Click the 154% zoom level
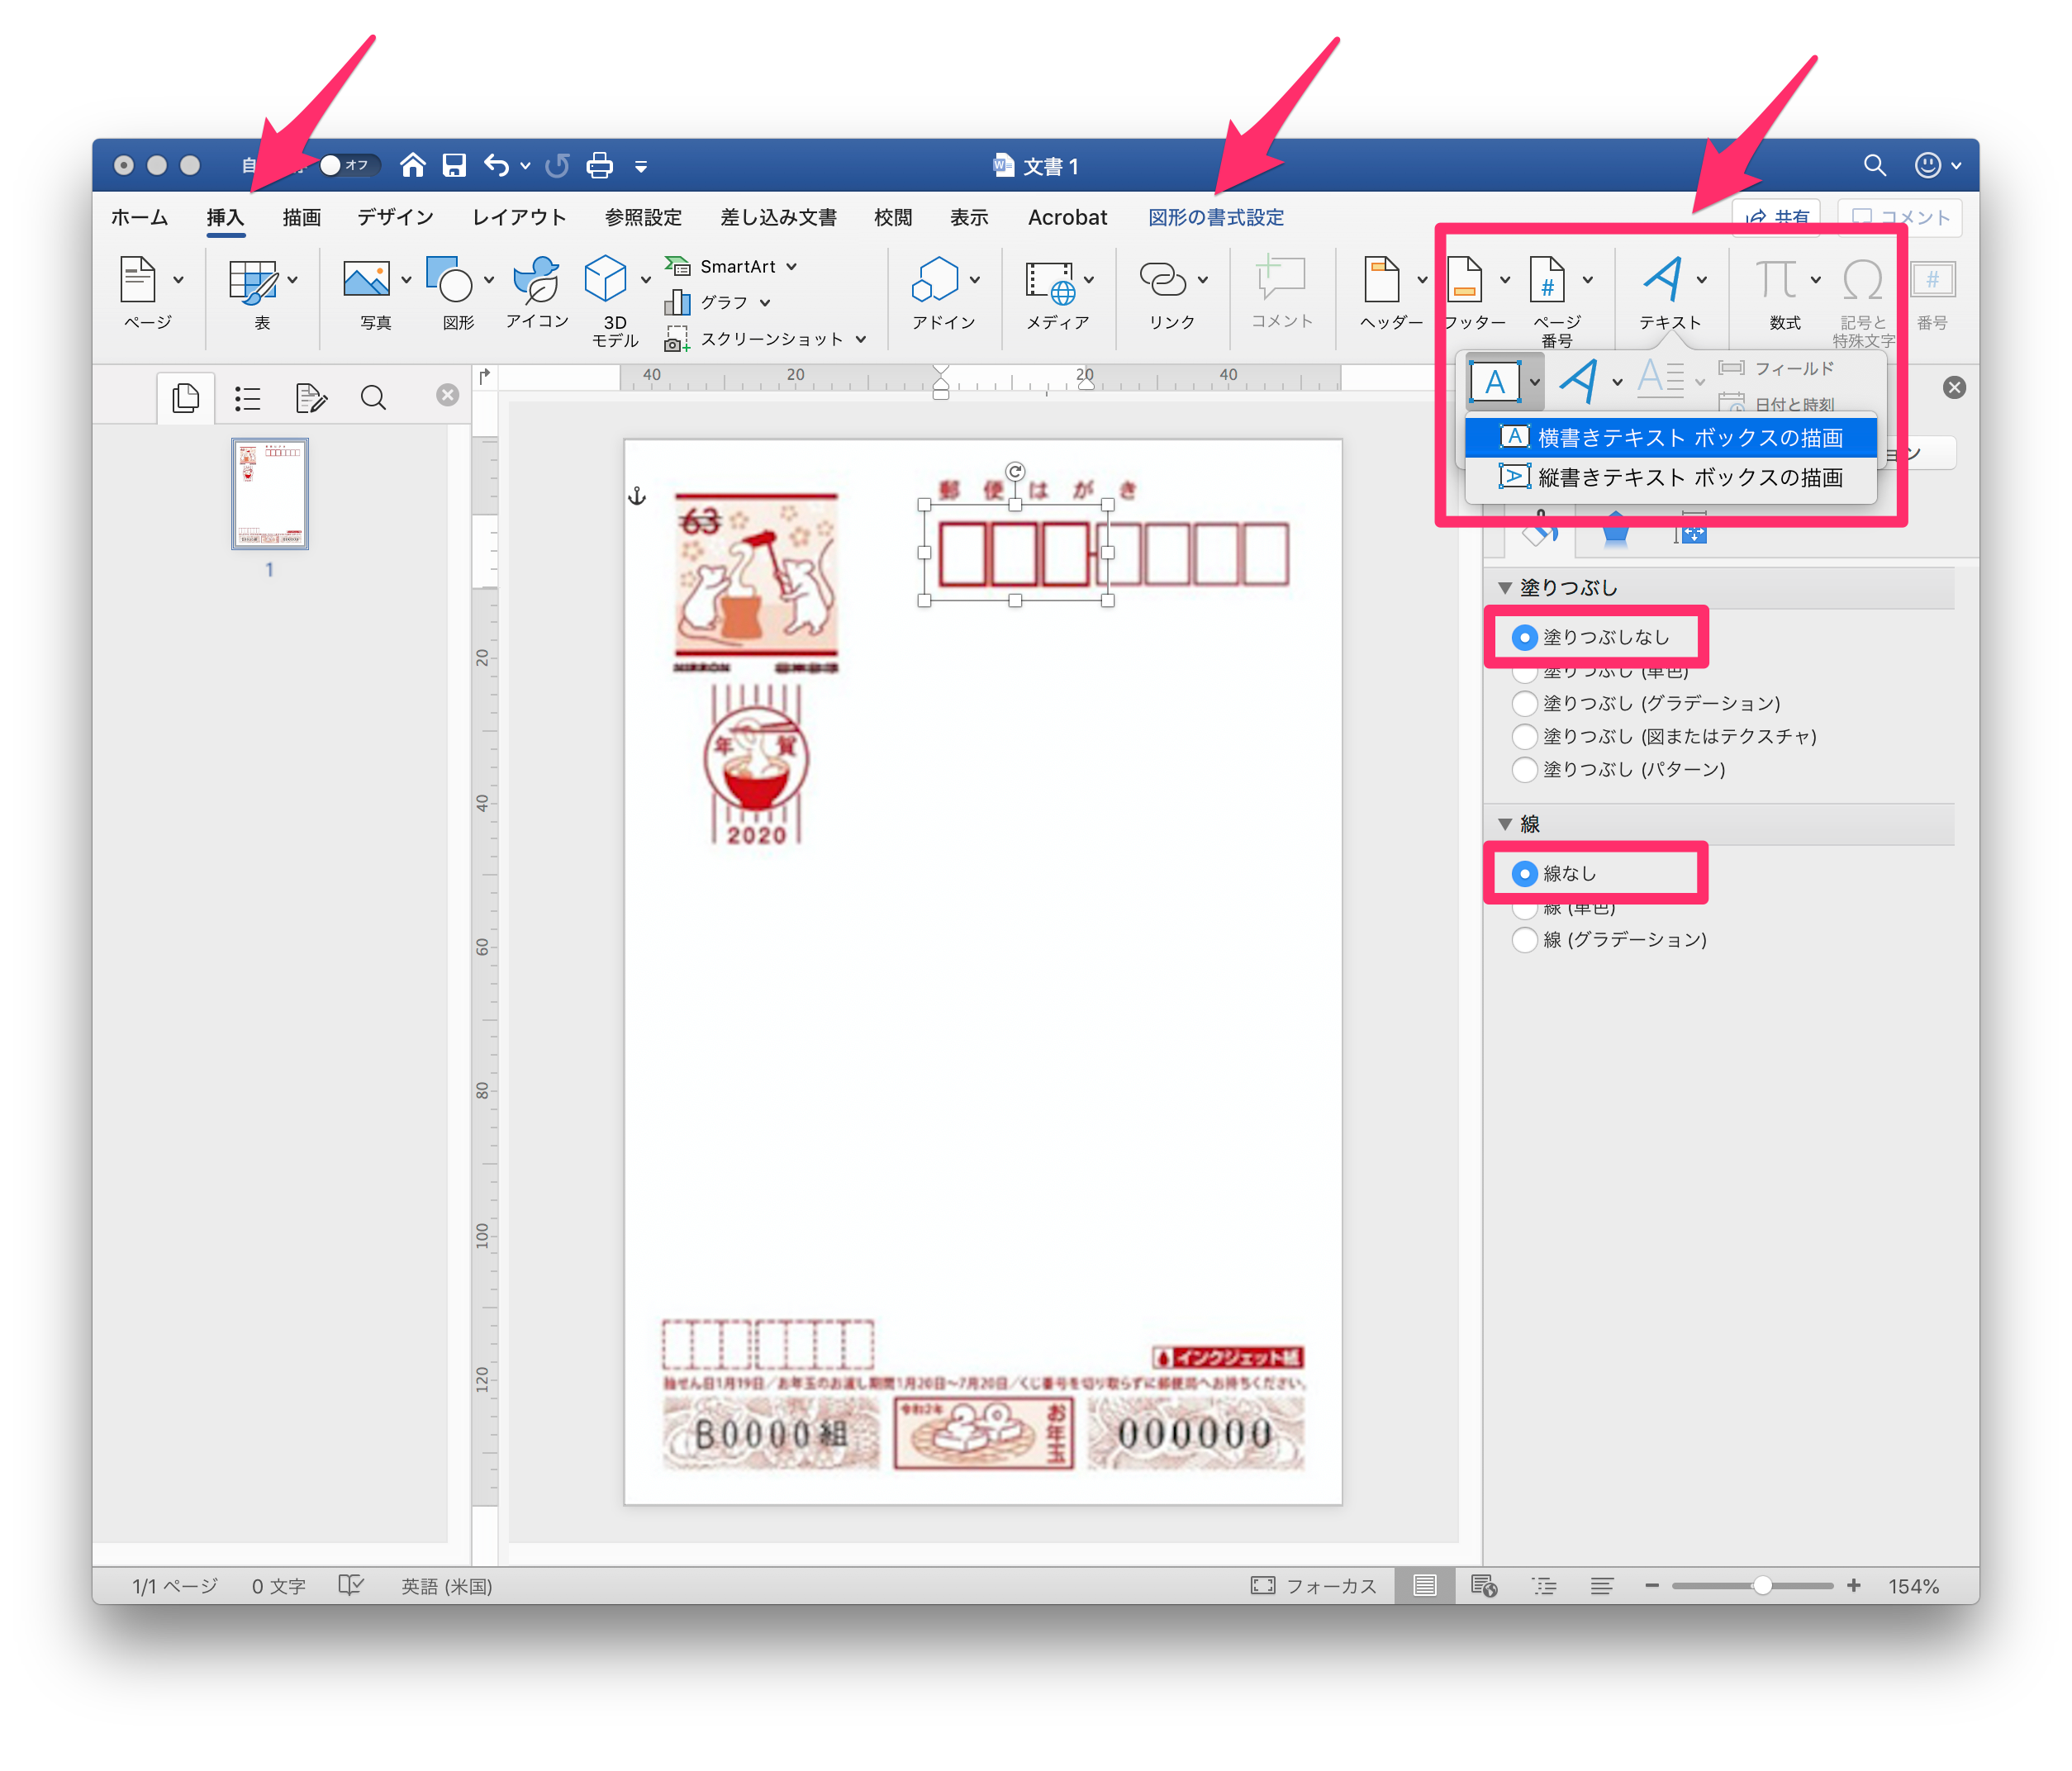Image resolution: width=2072 pixels, height=1771 pixels. coord(1913,1586)
